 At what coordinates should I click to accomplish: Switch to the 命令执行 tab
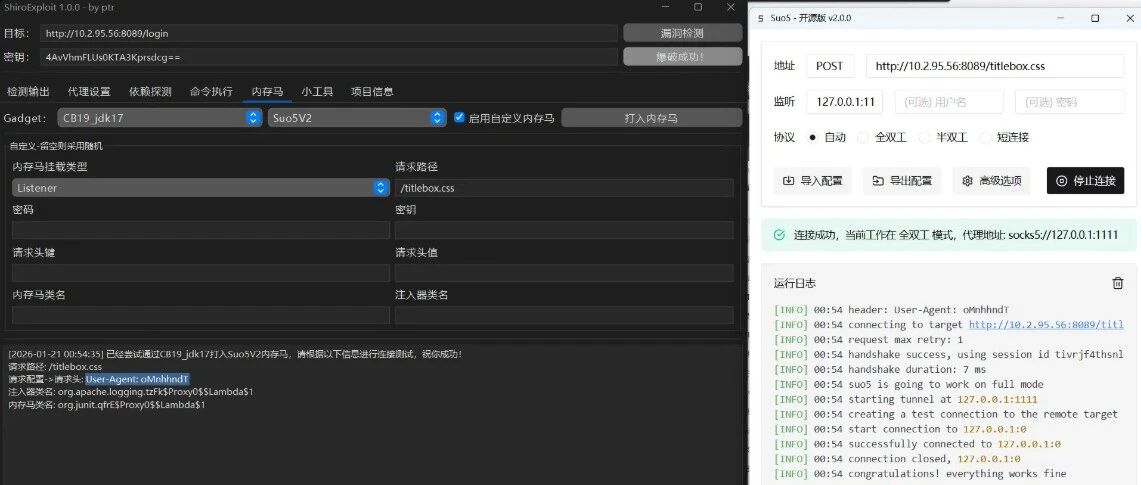(211, 92)
